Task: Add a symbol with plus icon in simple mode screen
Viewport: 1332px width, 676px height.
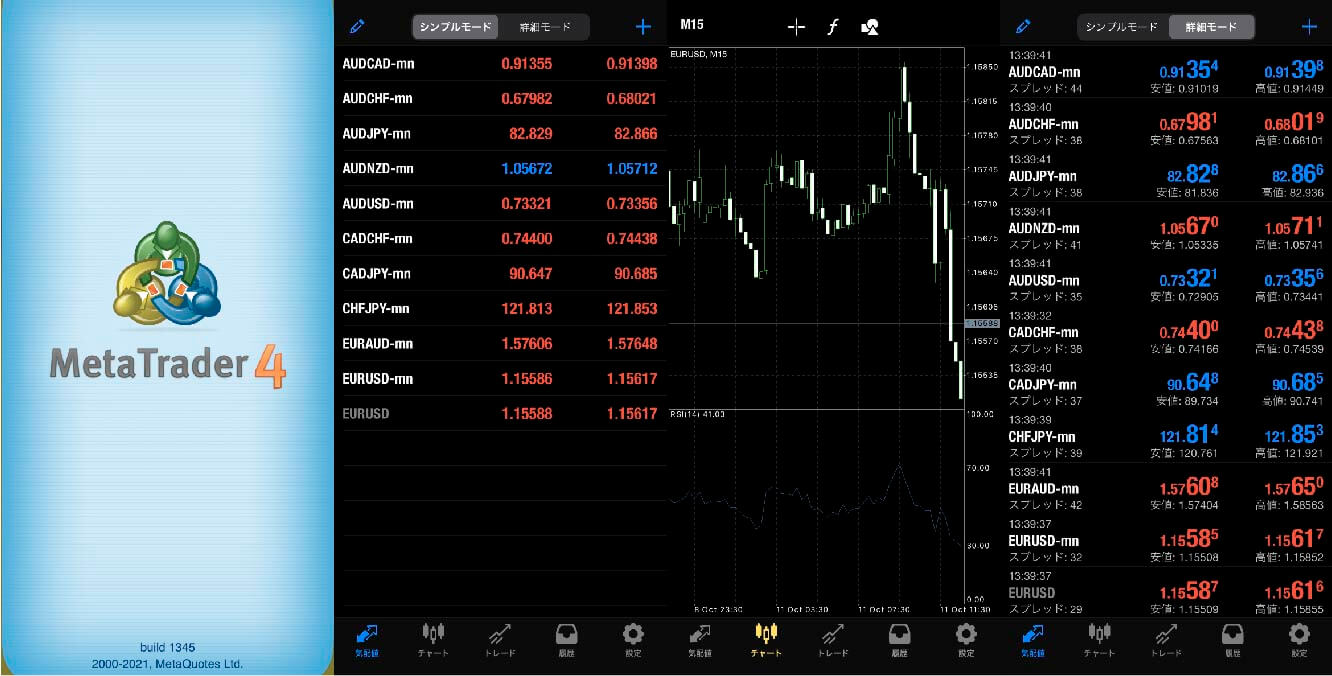Action: coord(643,27)
